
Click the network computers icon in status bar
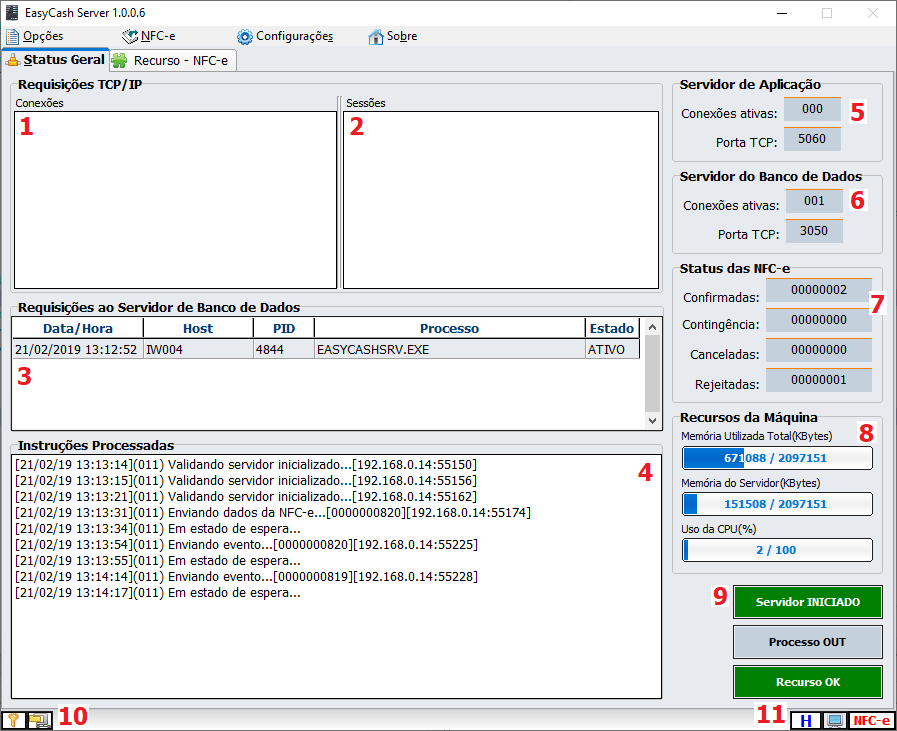click(x=39, y=719)
